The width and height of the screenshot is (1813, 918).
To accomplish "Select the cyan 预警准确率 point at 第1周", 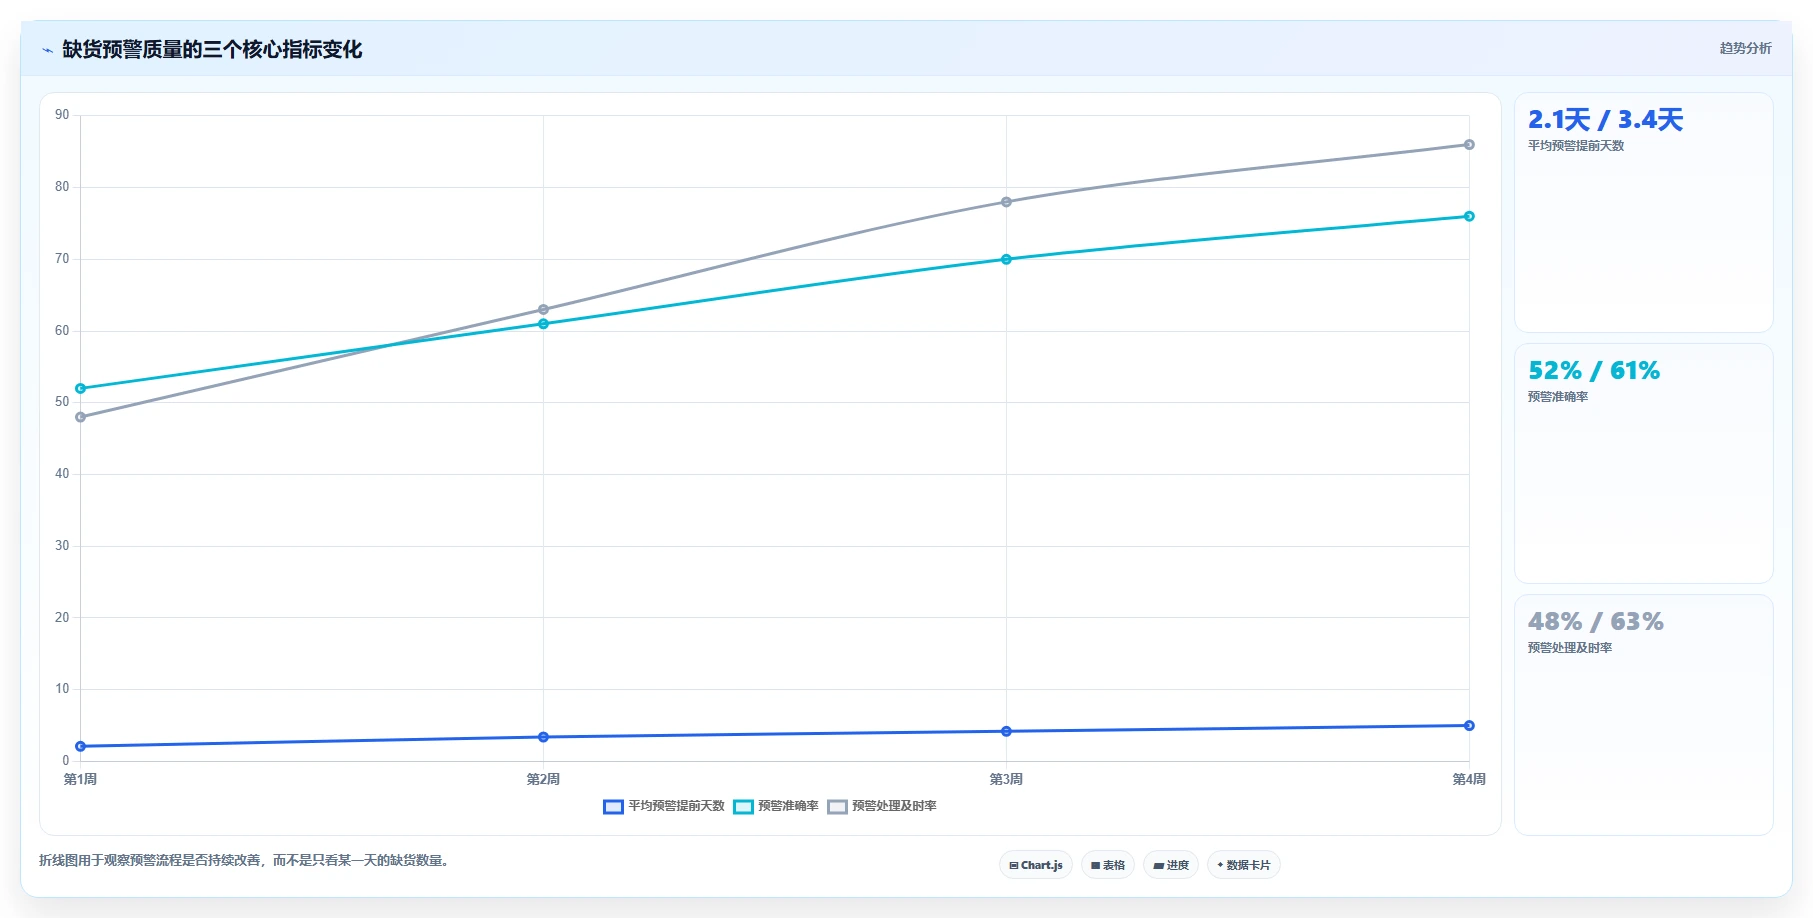I will (x=80, y=388).
